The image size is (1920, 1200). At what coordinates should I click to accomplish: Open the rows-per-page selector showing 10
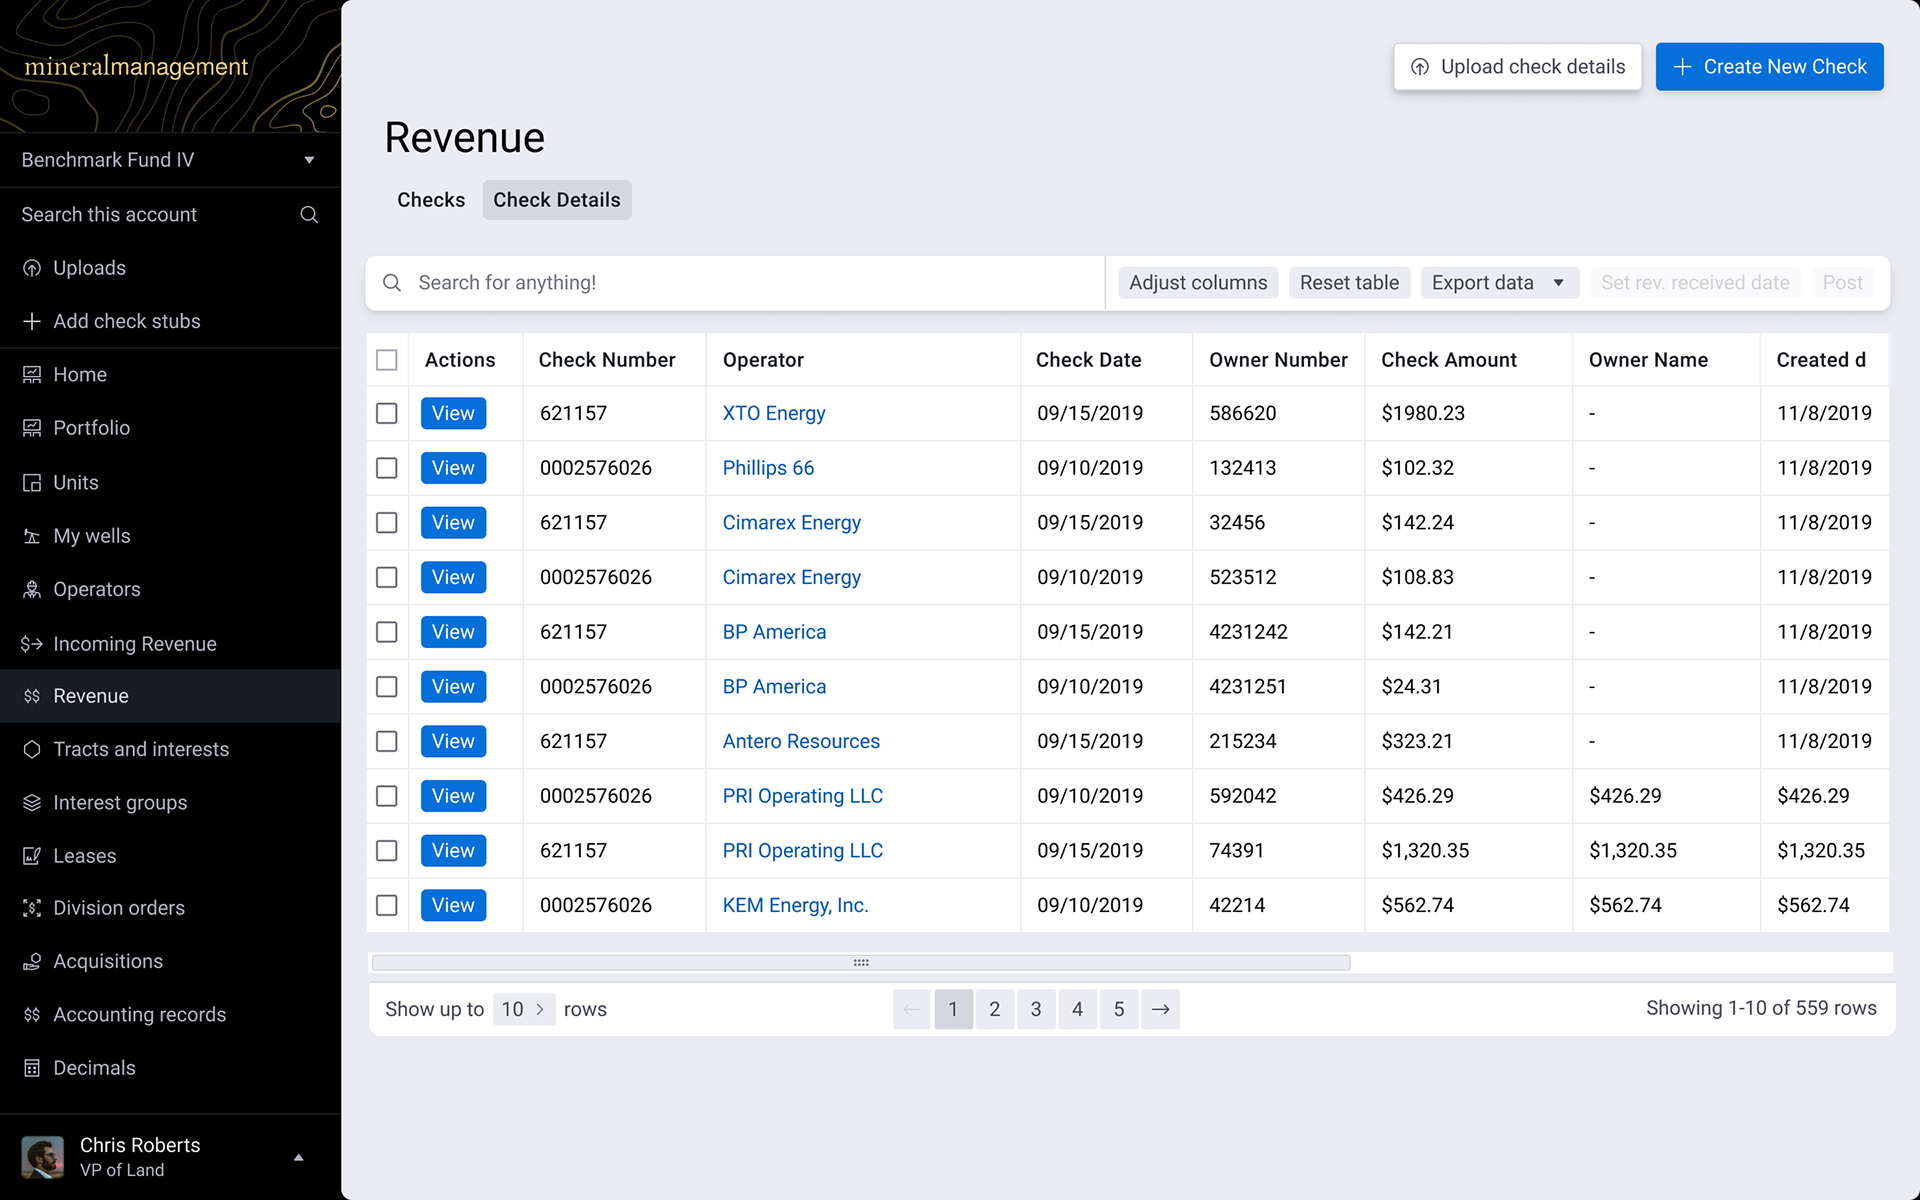tap(523, 1009)
